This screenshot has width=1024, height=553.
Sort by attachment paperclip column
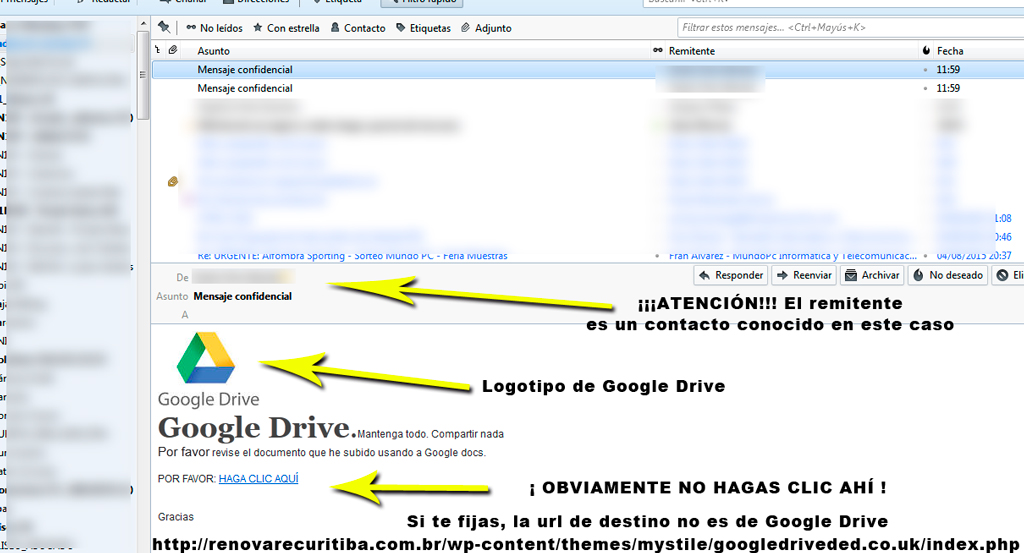click(x=173, y=50)
